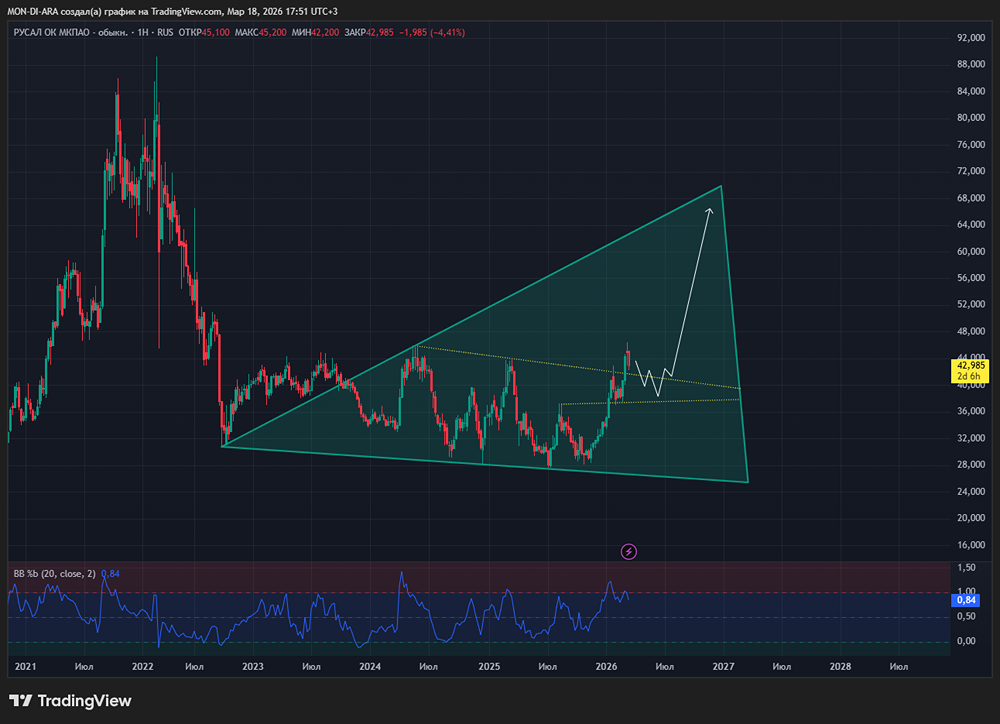
Task: Click the purple lightning event icon
Action: click(628, 551)
